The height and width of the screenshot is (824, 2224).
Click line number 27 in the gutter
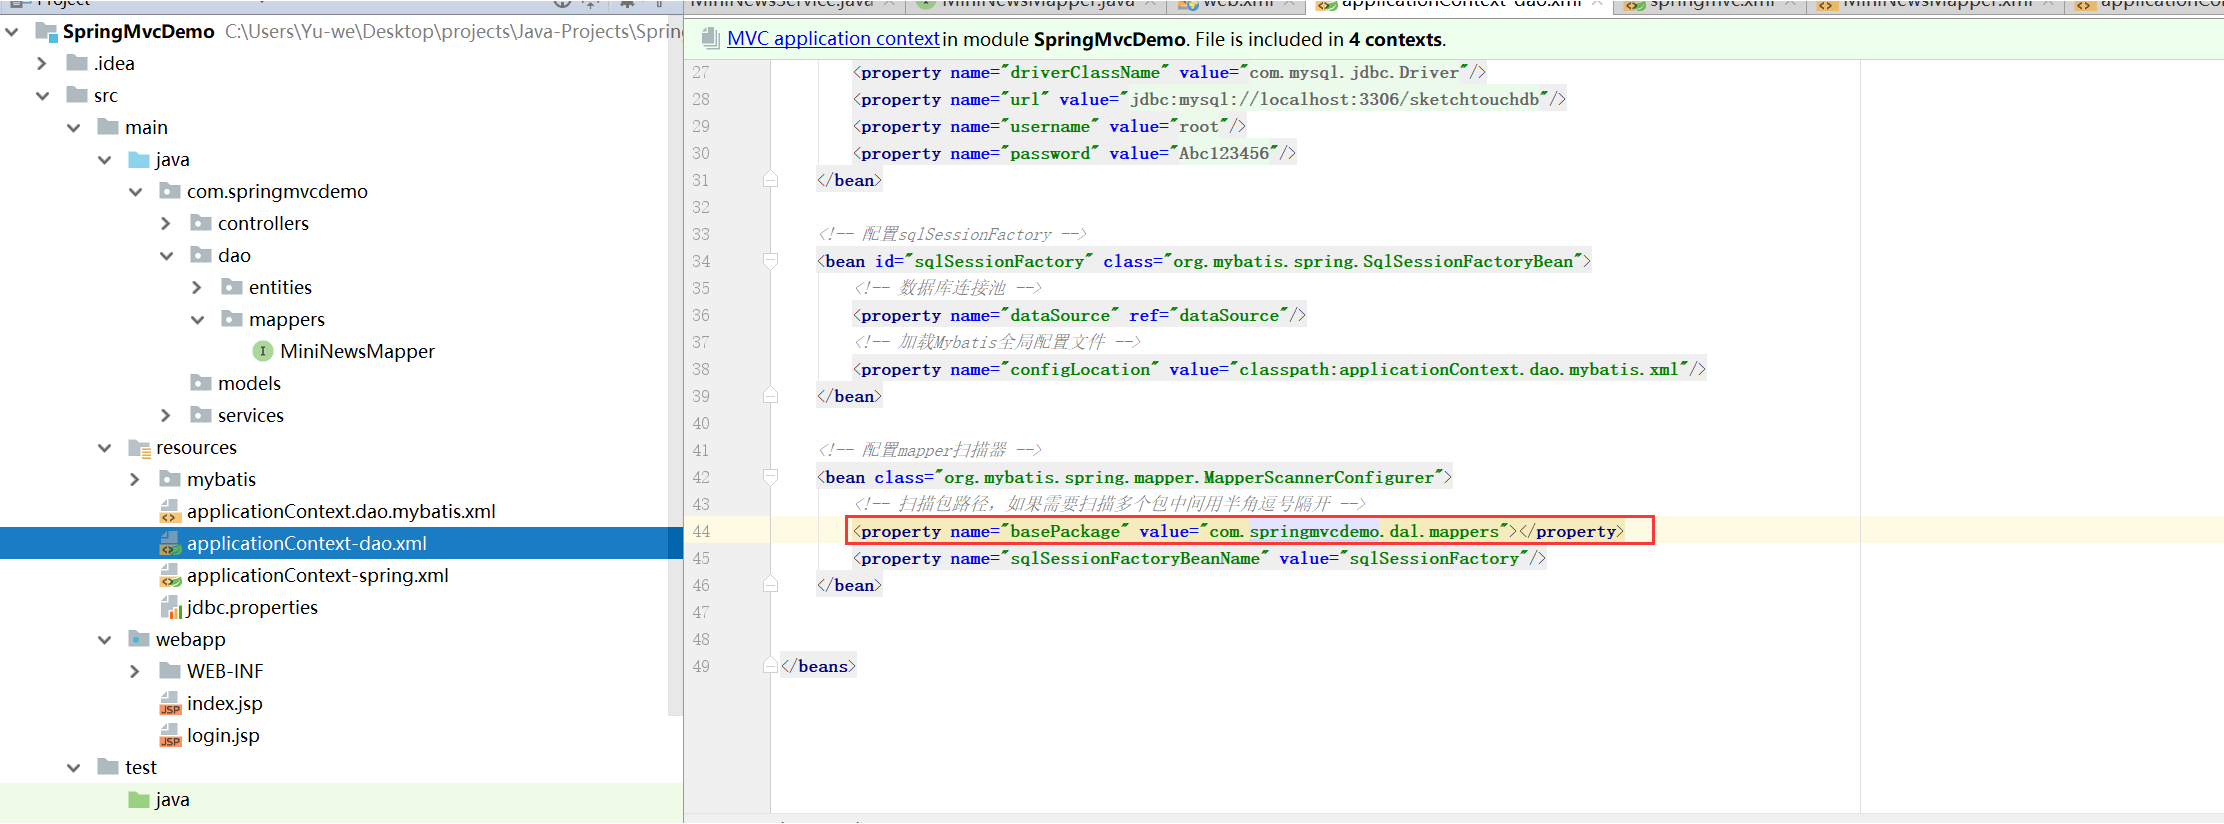click(x=701, y=72)
